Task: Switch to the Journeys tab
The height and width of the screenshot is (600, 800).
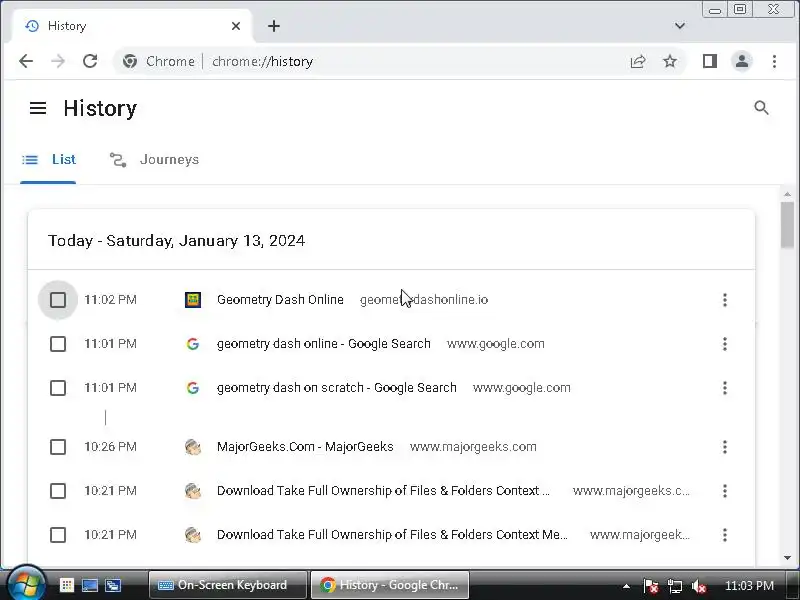Action: 157,160
